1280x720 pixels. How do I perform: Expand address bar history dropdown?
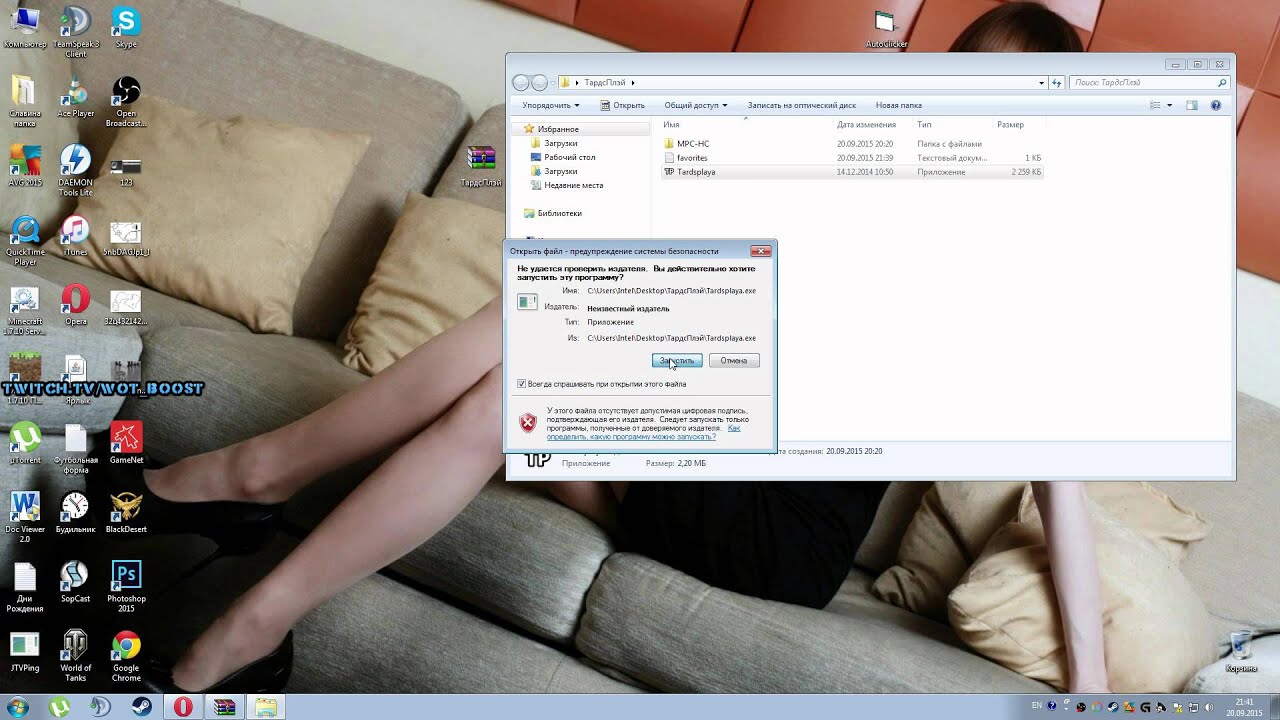1042,83
